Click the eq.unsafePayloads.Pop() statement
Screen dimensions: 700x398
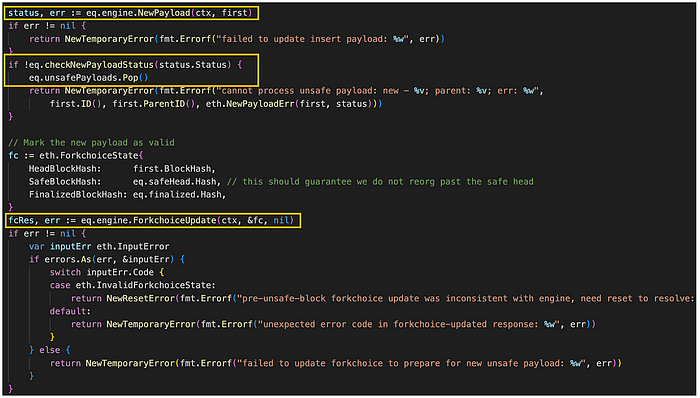(88, 78)
